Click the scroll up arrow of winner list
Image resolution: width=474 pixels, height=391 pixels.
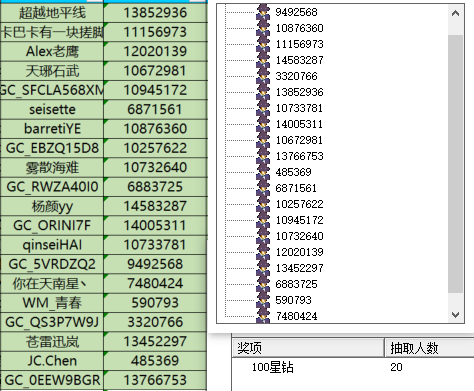tap(455, 14)
